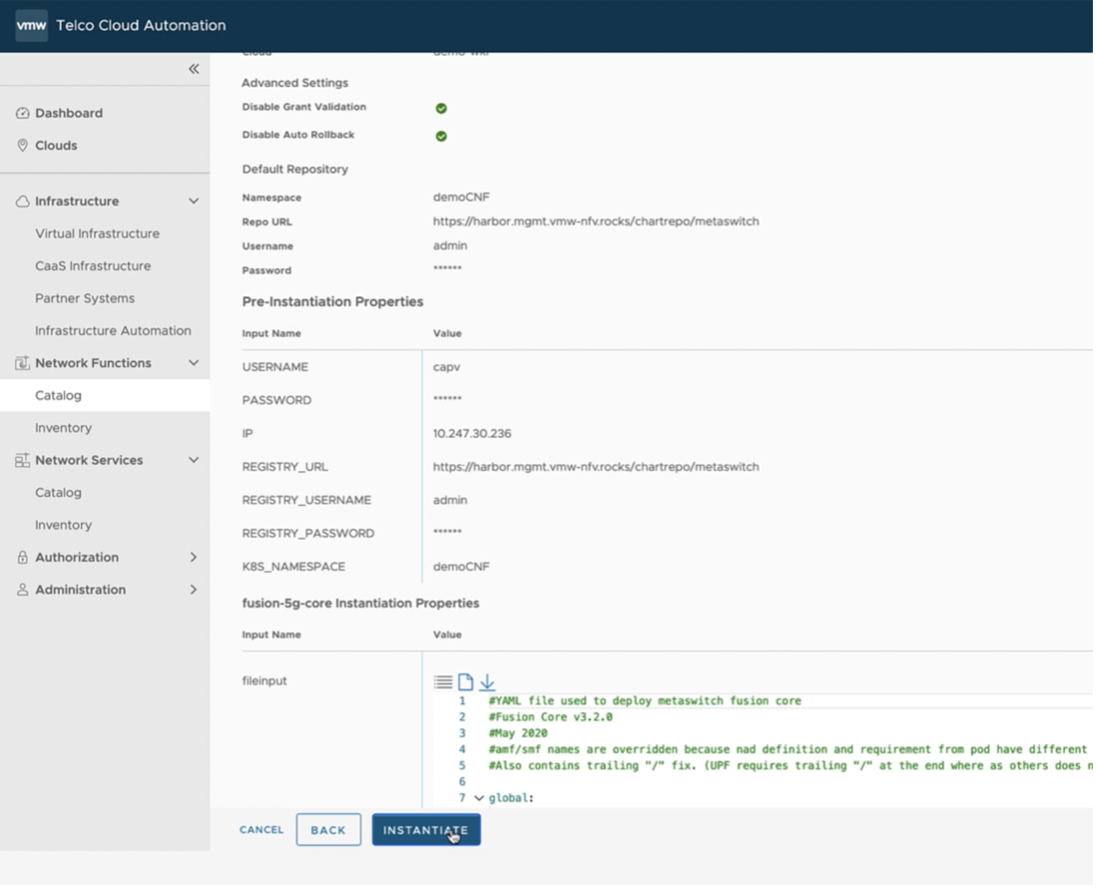Click the Dashboard gauge icon
The width and height of the screenshot is (1096, 889).
pos(22,113)
